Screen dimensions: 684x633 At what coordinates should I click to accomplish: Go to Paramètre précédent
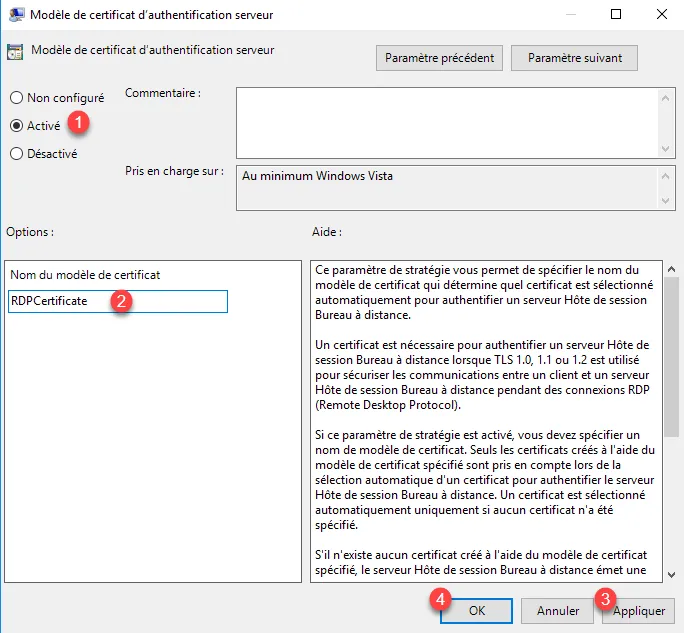pos(440,58)
